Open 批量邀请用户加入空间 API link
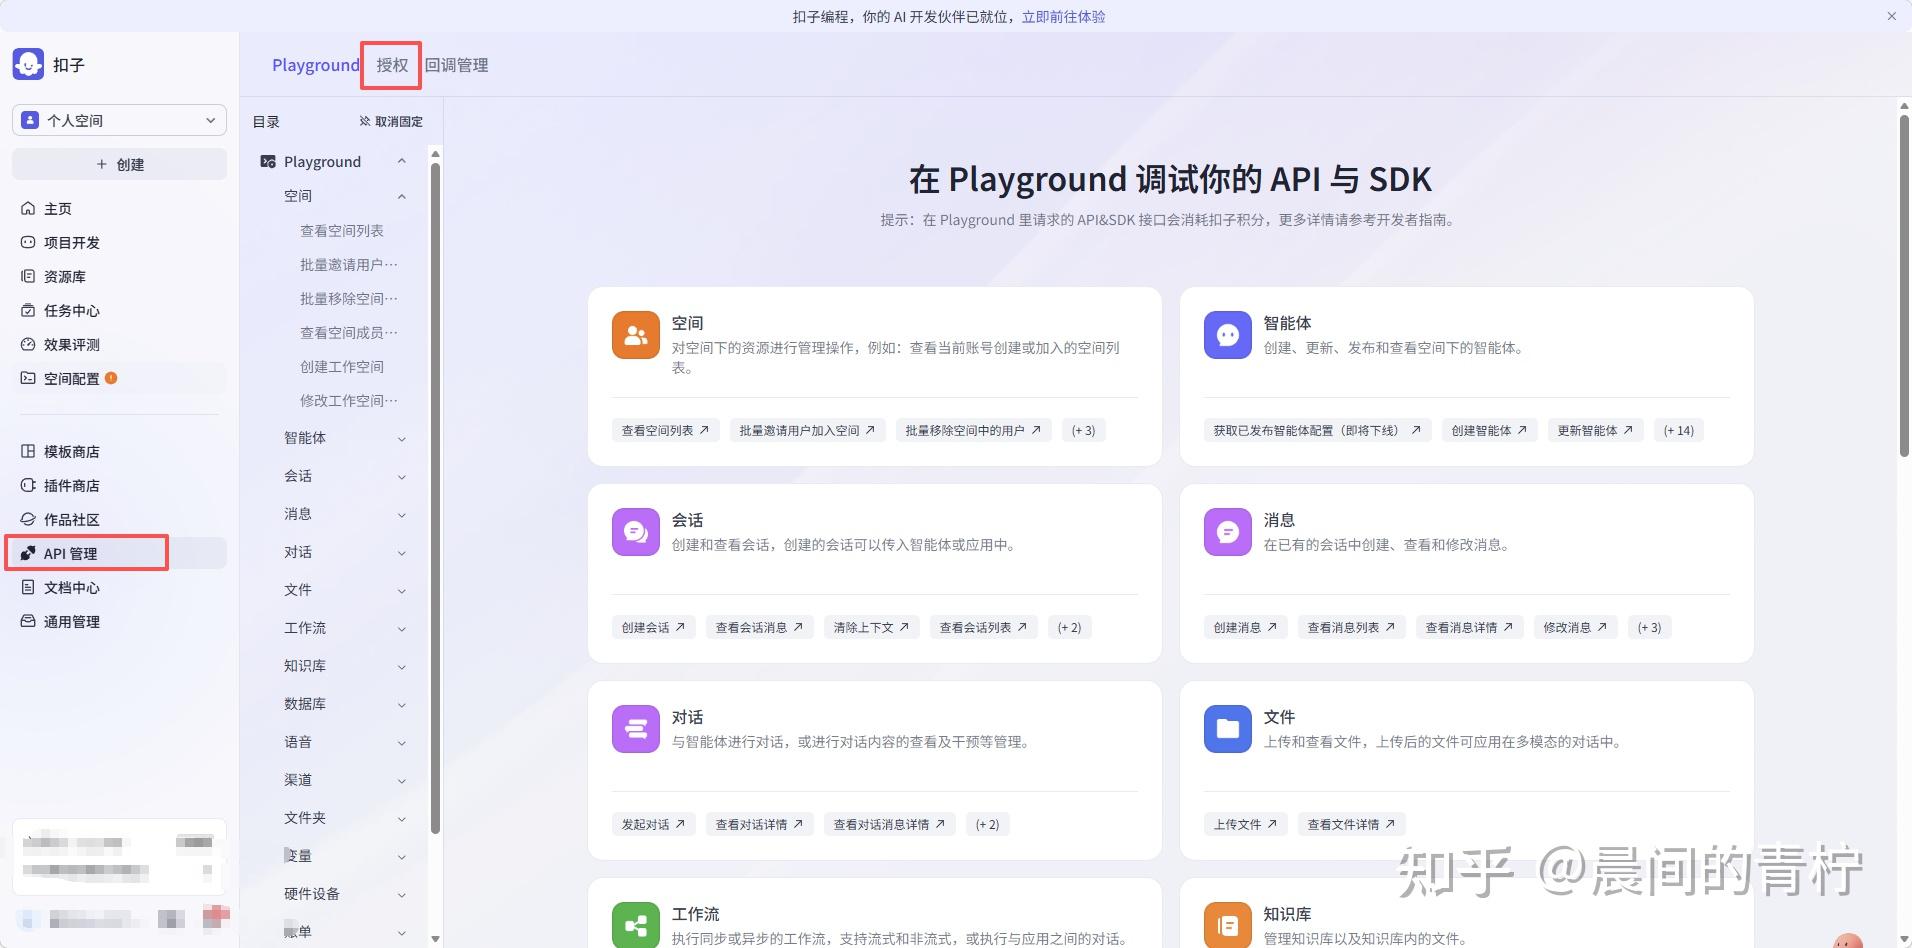The width and height of the screenshot is (1912, 948). (x=807, y=430)
